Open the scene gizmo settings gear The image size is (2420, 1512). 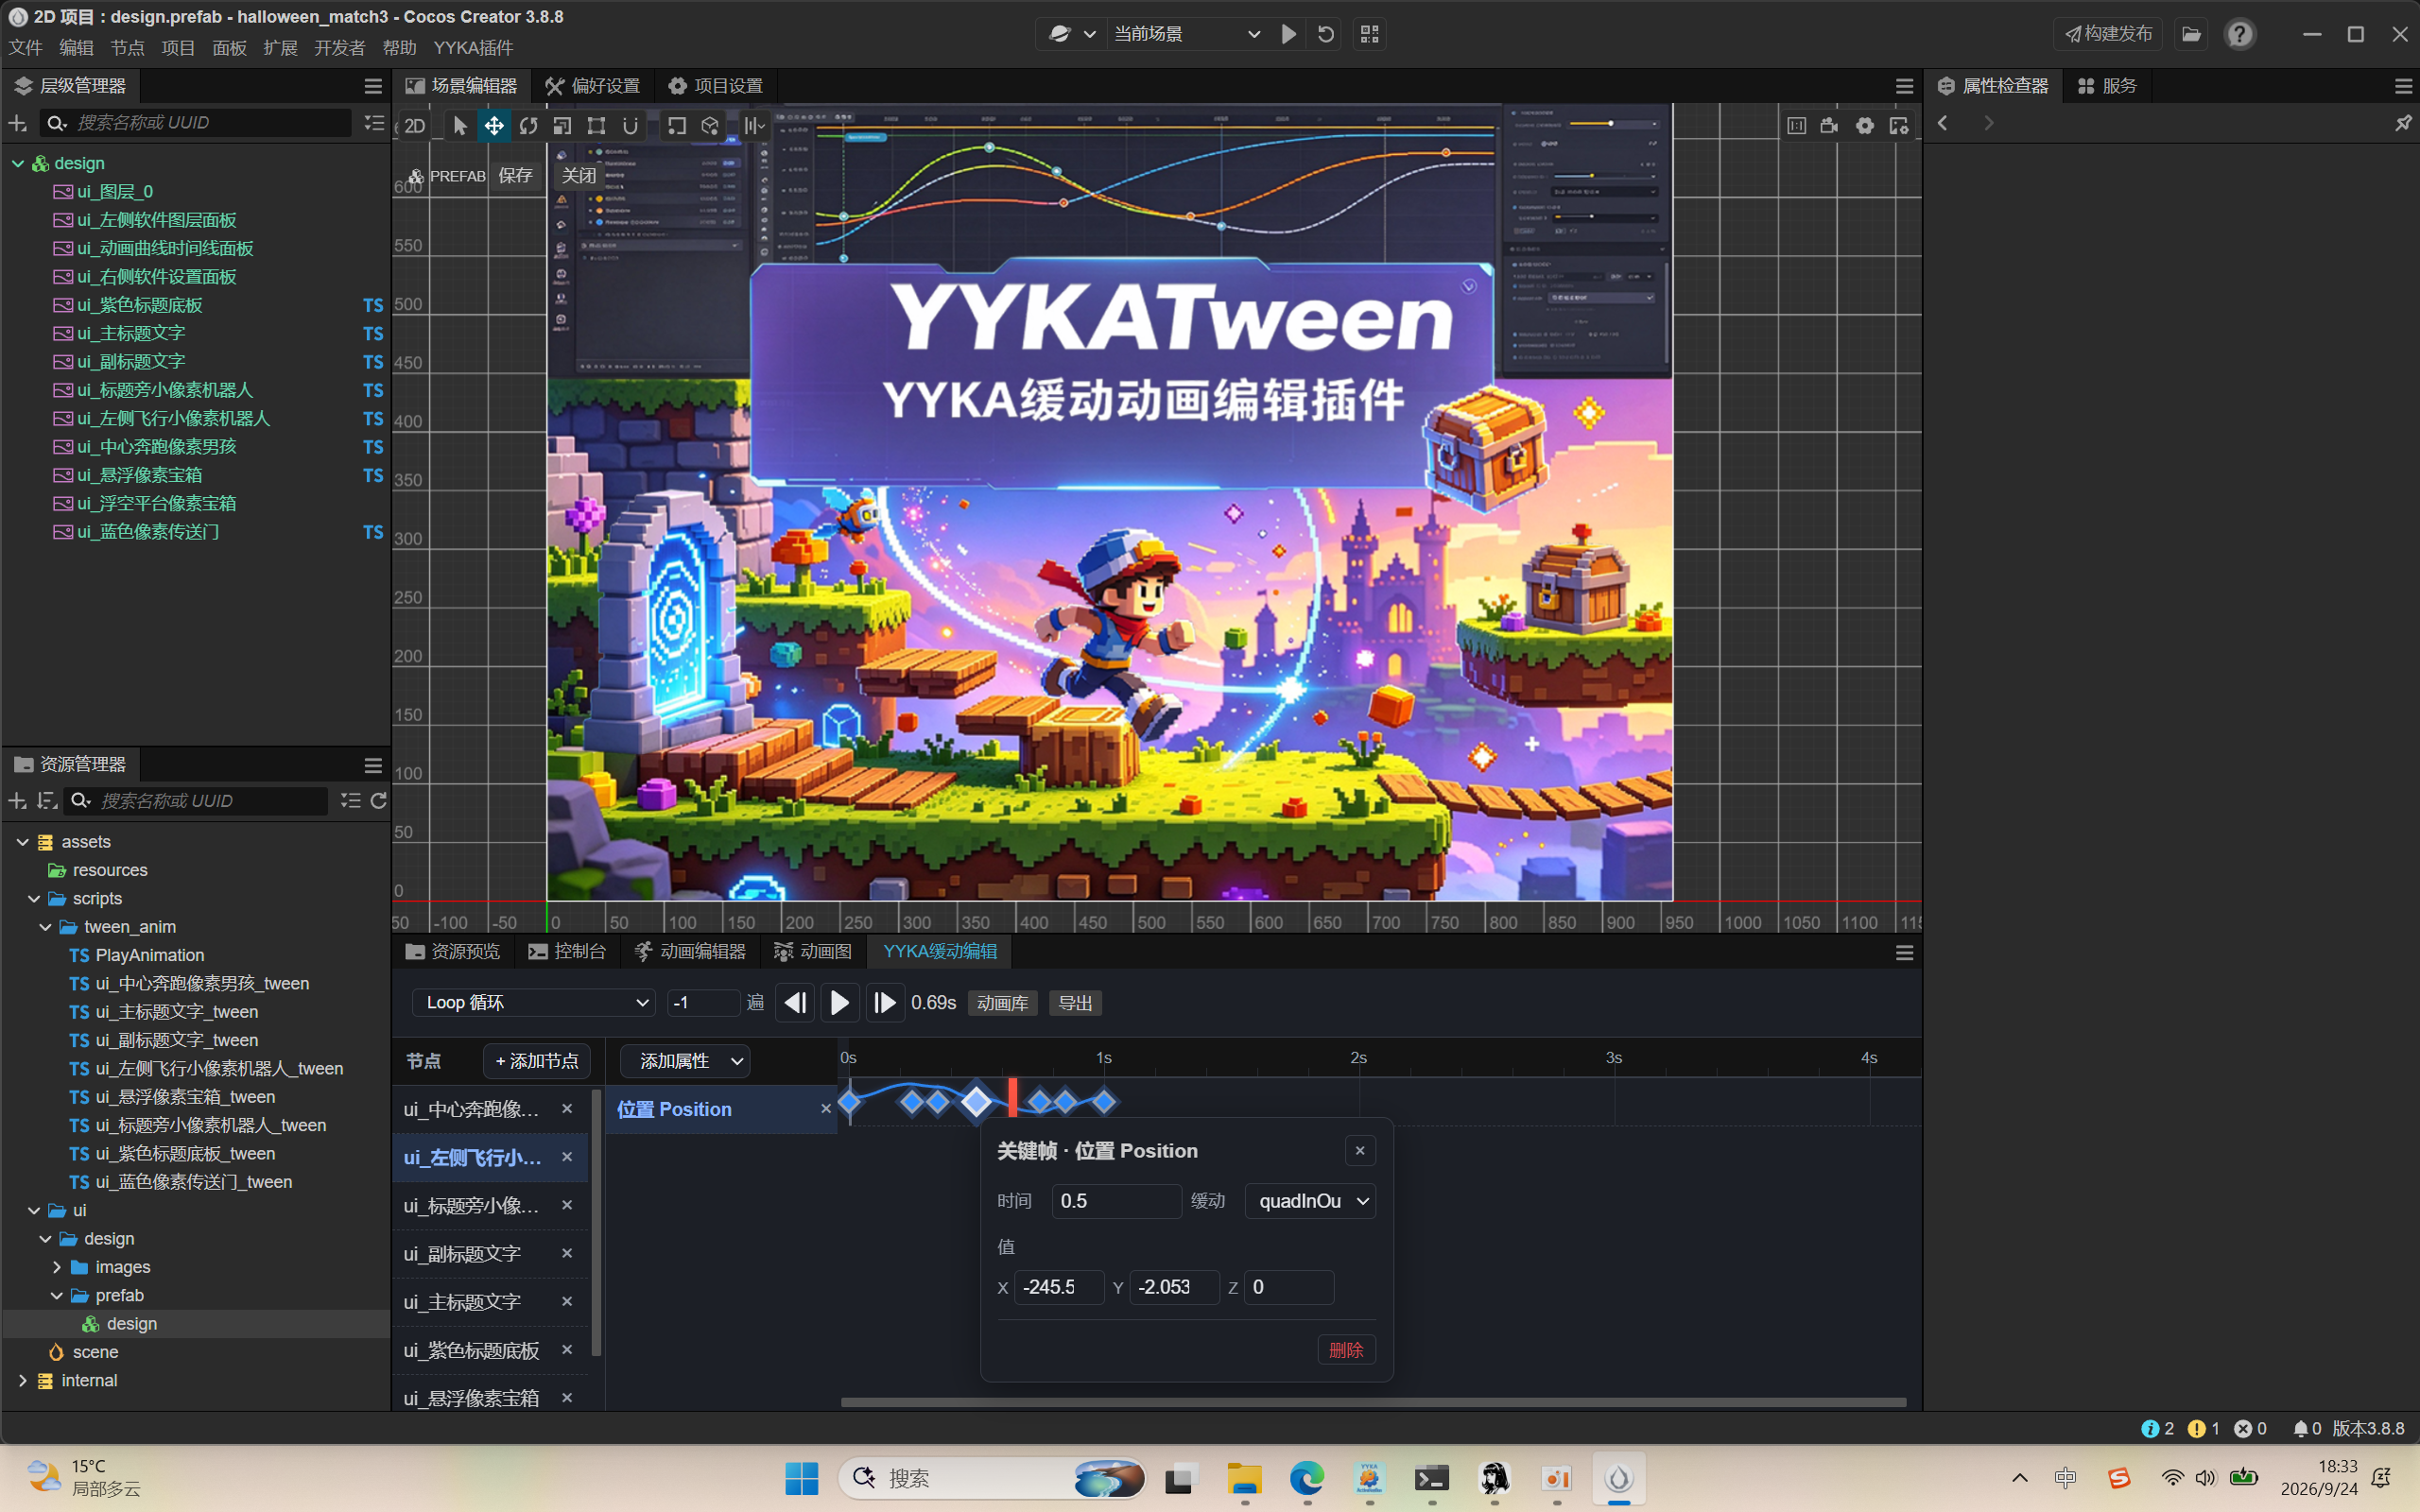(1865, 125)
